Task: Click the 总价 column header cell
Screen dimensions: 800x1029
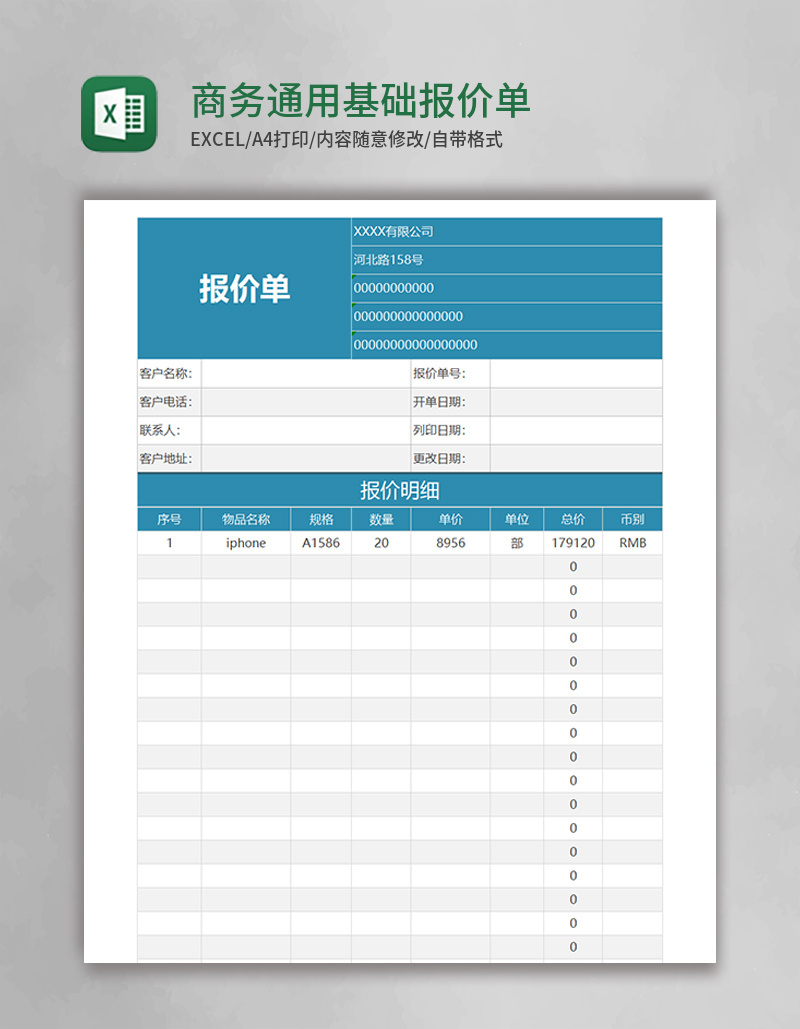Action: tap(571, 518)
